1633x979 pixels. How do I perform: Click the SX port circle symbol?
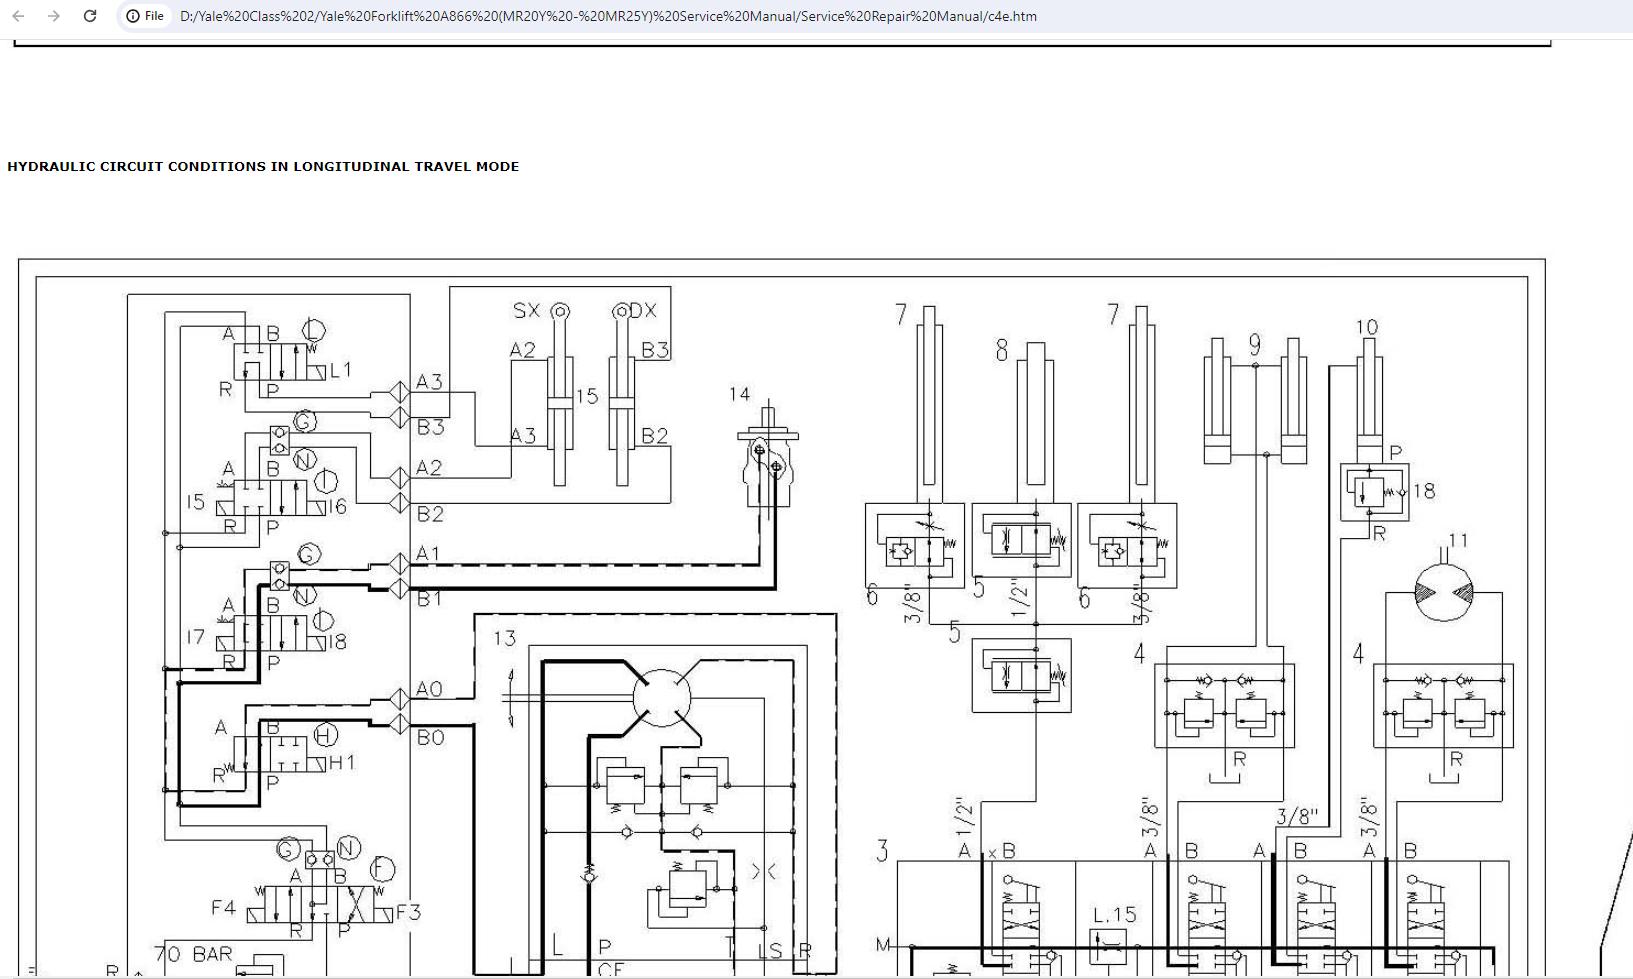click(x=560, y=312)
